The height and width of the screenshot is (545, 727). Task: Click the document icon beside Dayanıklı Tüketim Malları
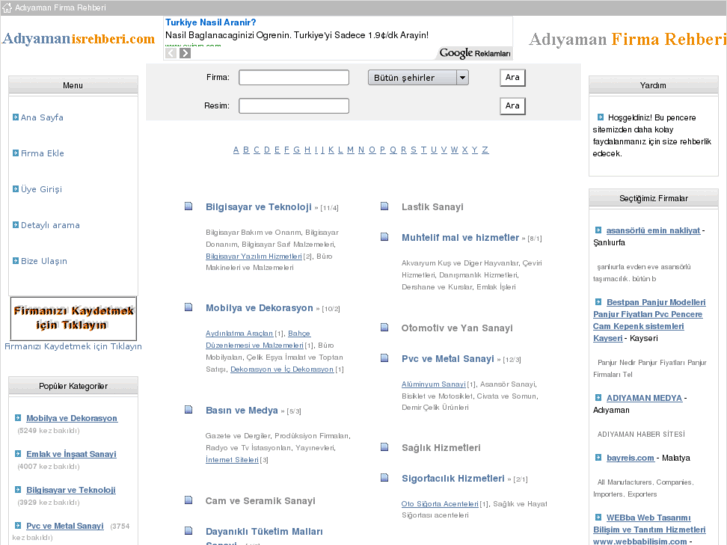[189, 531]
